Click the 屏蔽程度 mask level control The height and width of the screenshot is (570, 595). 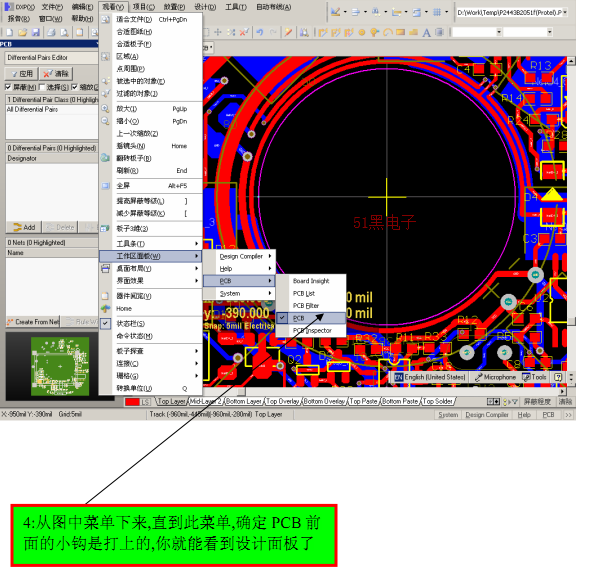coord(537,402)
